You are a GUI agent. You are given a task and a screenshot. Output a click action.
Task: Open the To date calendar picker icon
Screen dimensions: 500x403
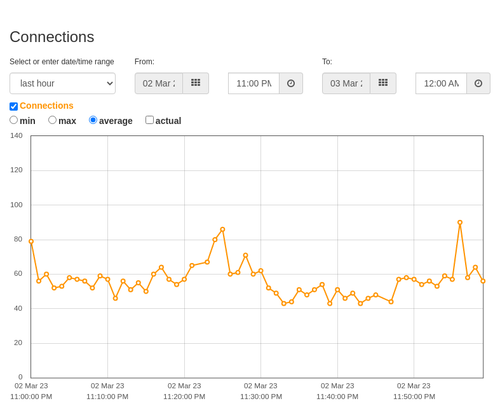[383, 83]
